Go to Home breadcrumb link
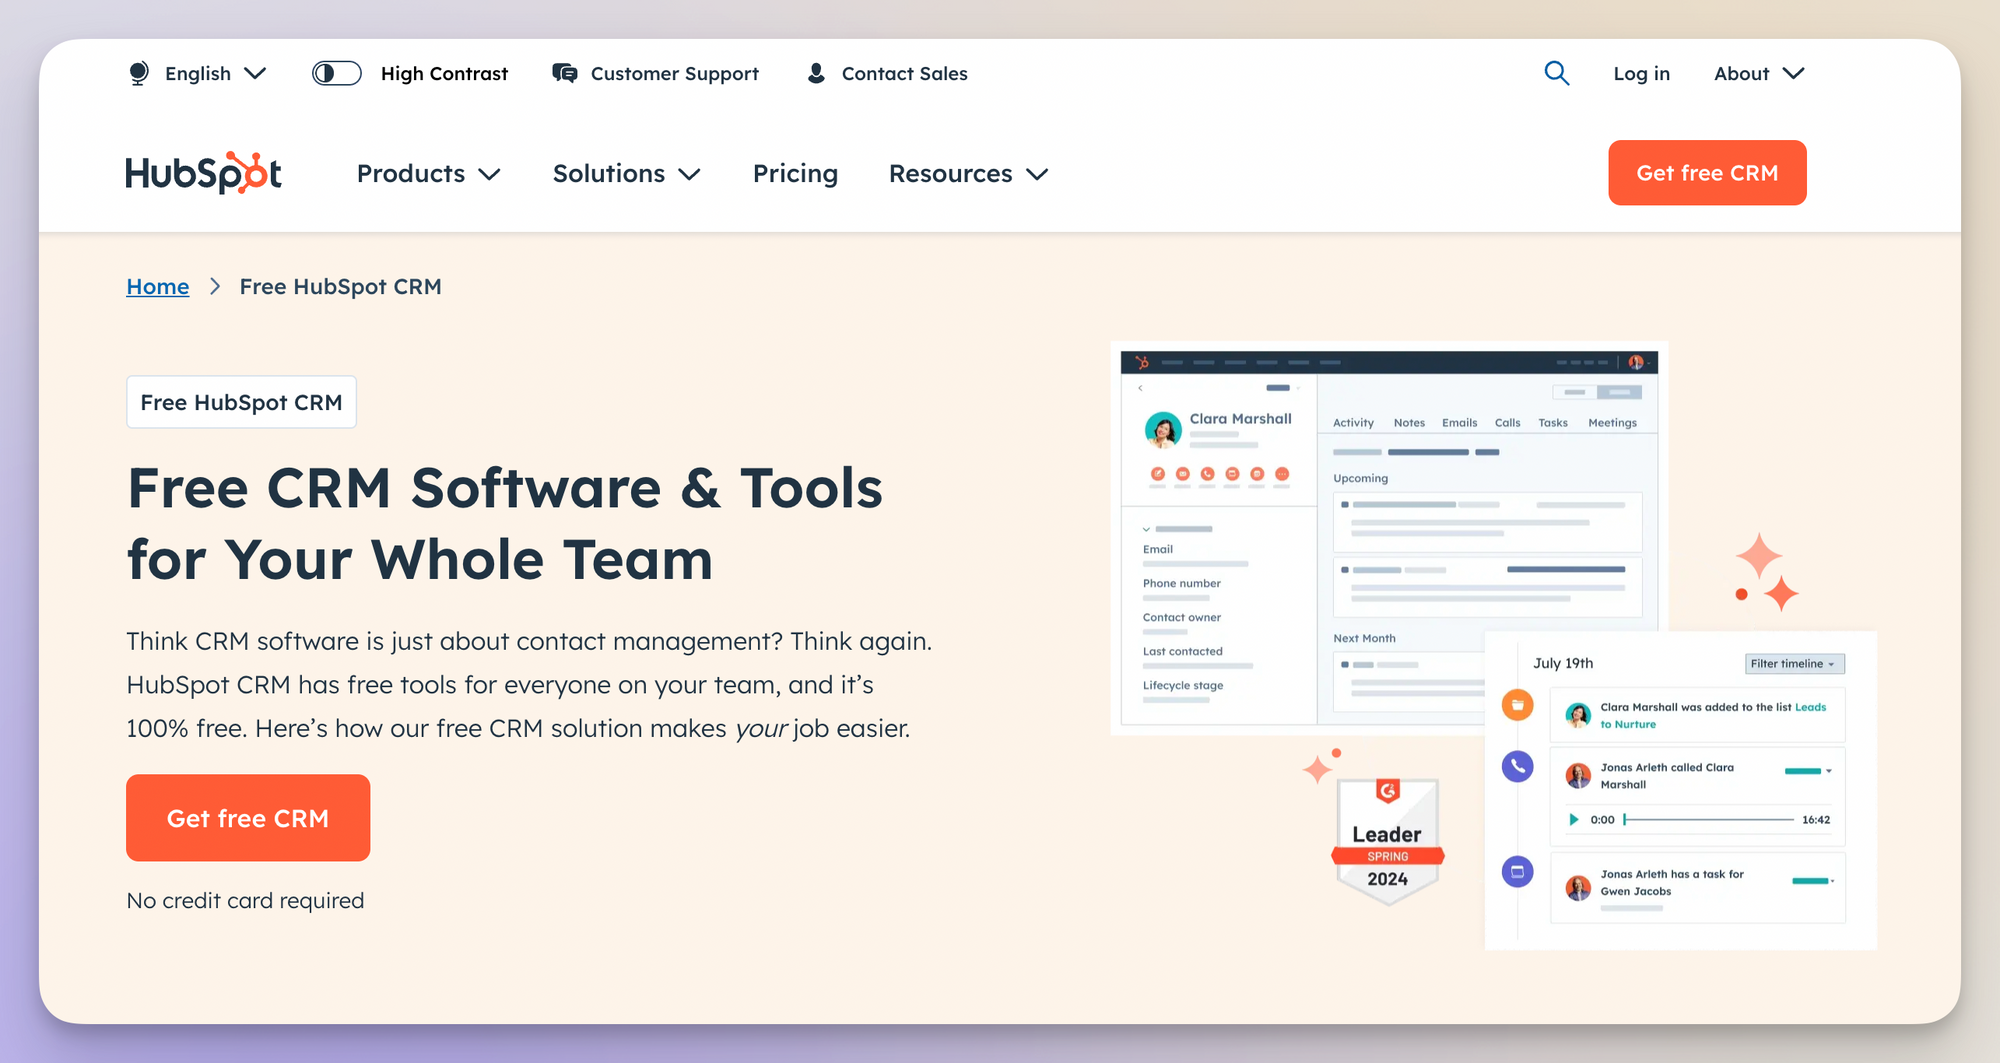 click(157, 287)
